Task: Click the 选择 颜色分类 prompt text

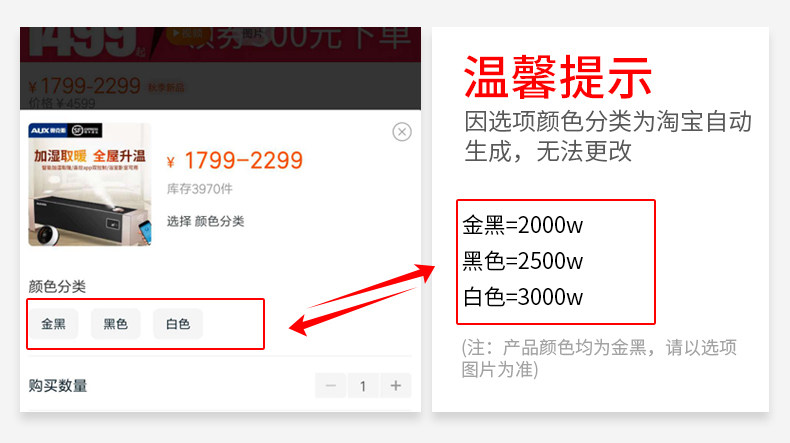Action: pos(206,221)
